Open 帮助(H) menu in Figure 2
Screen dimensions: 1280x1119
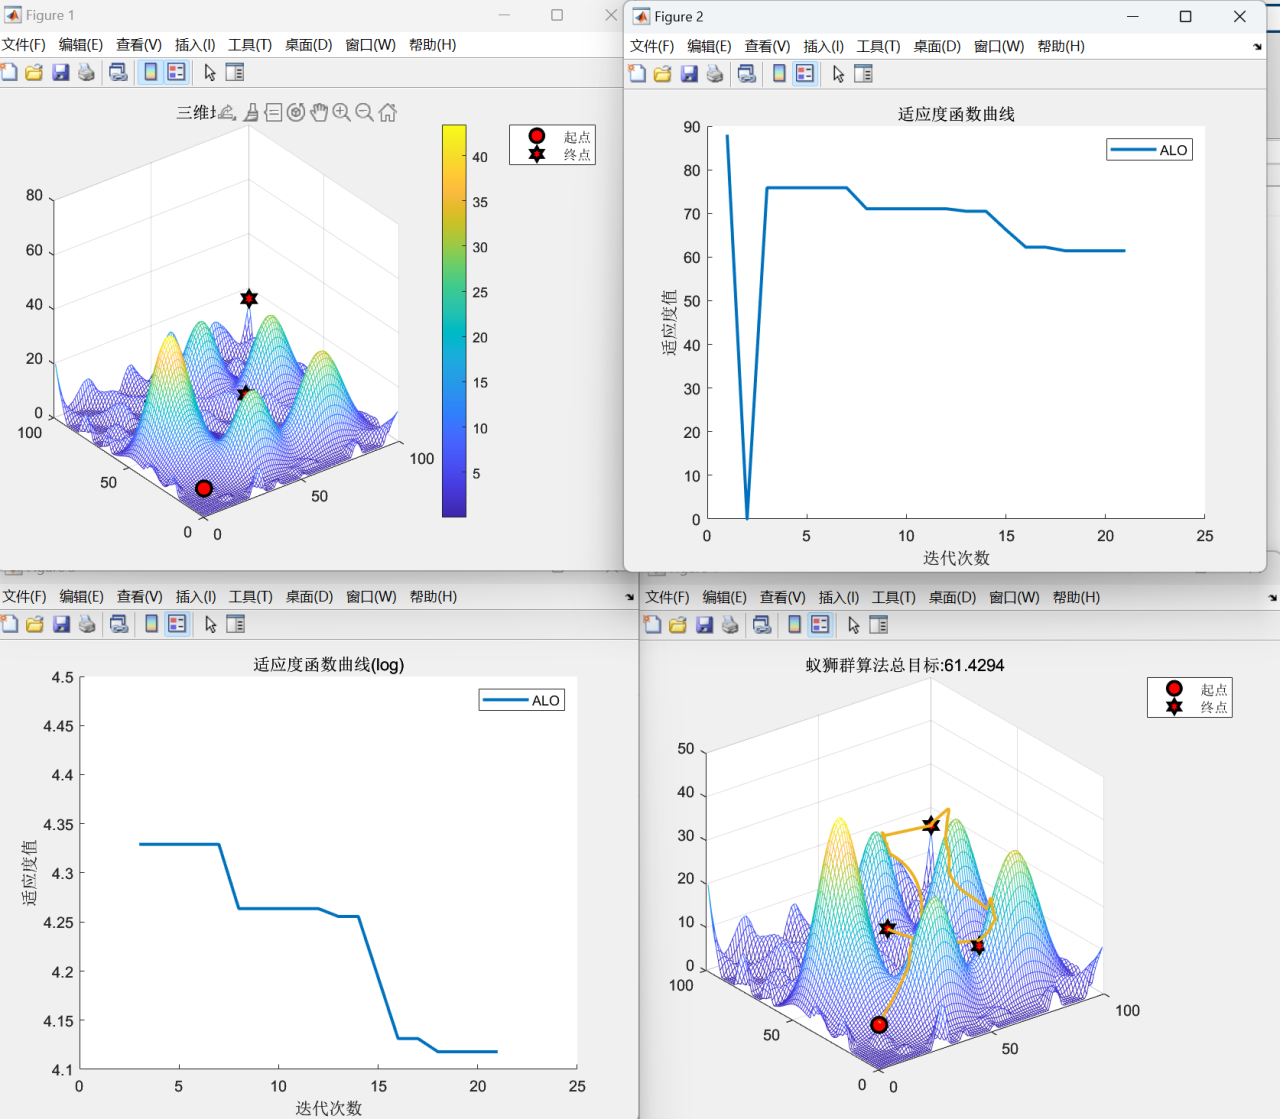[1061, 46]
